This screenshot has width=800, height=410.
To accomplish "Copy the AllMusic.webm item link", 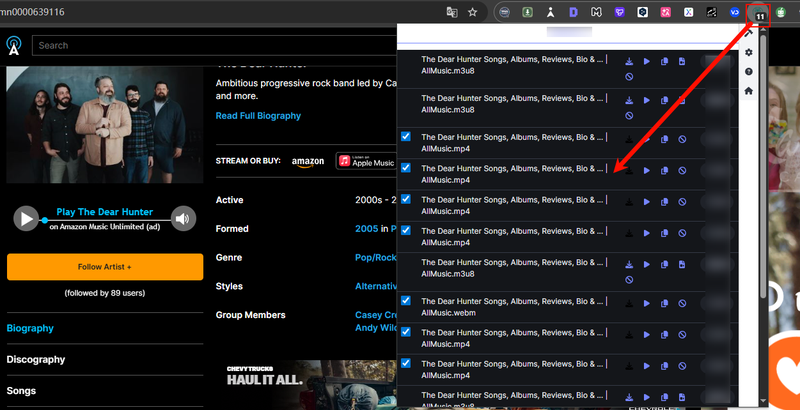I will click(664, 303).
